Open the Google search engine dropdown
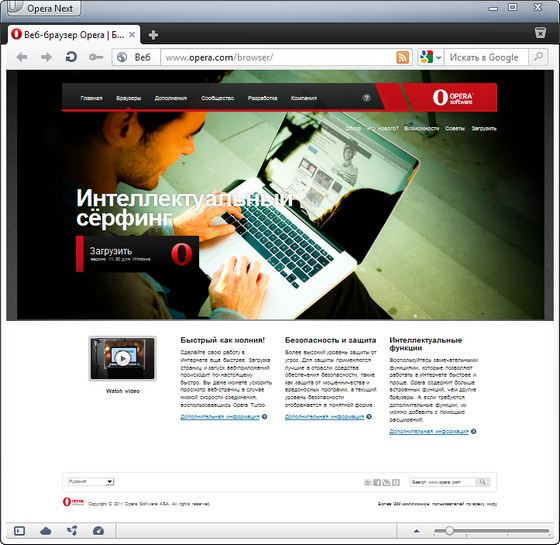 [431, 57]
